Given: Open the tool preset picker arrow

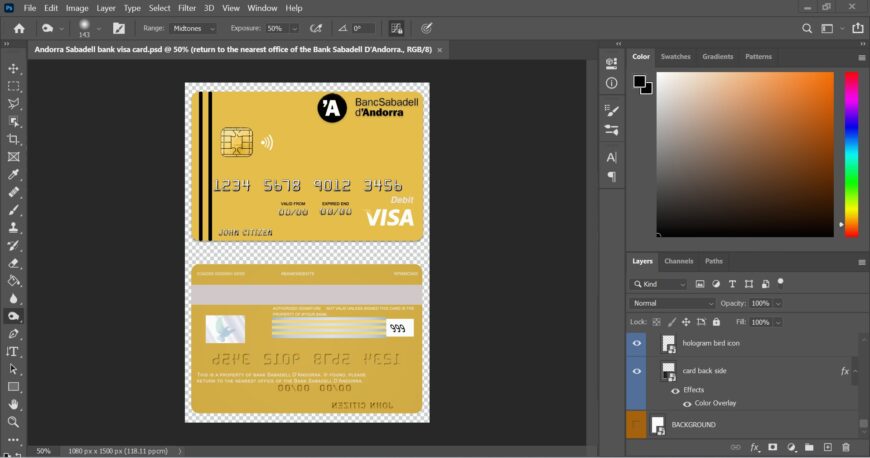Looking at the screenshot, I should [61, 28].
